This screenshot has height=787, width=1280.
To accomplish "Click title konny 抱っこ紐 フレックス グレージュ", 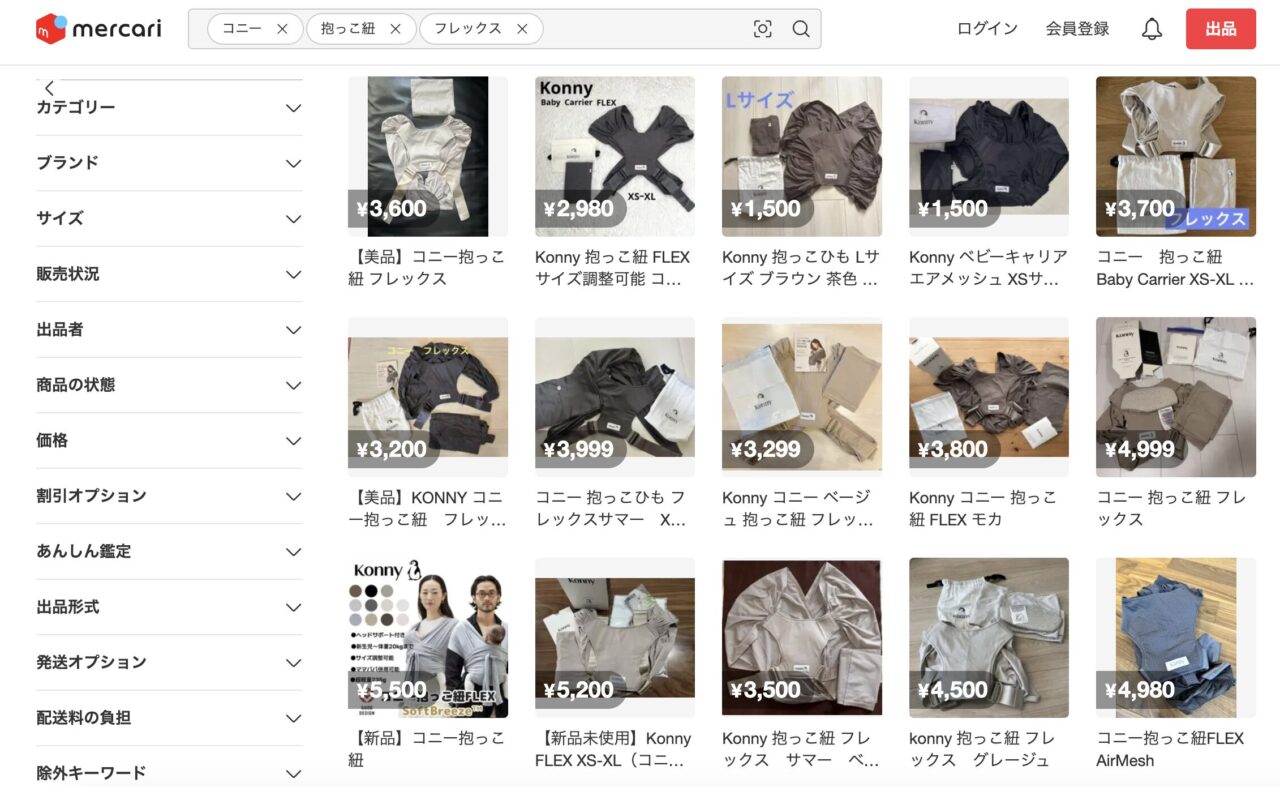I will tap(982, 749).
